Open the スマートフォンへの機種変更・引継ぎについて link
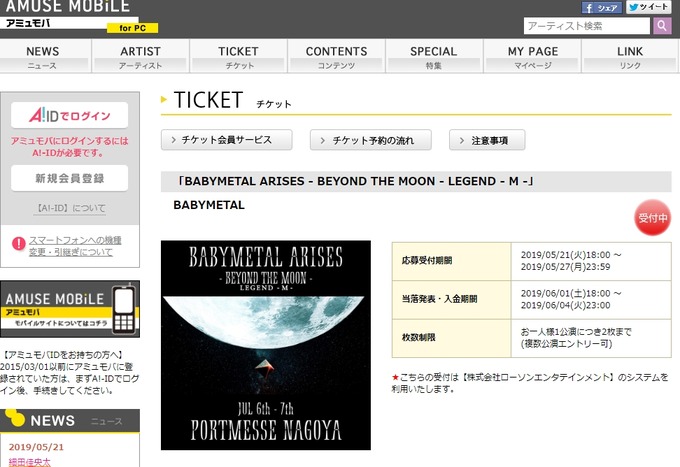Viewport: 680px width, 467px height. point(75,246)
